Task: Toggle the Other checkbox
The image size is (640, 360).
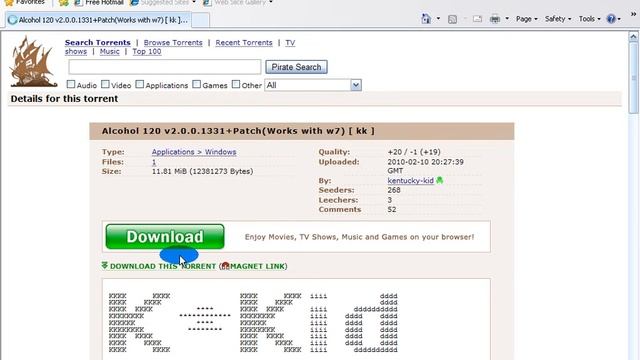Action: pos(236,84)
